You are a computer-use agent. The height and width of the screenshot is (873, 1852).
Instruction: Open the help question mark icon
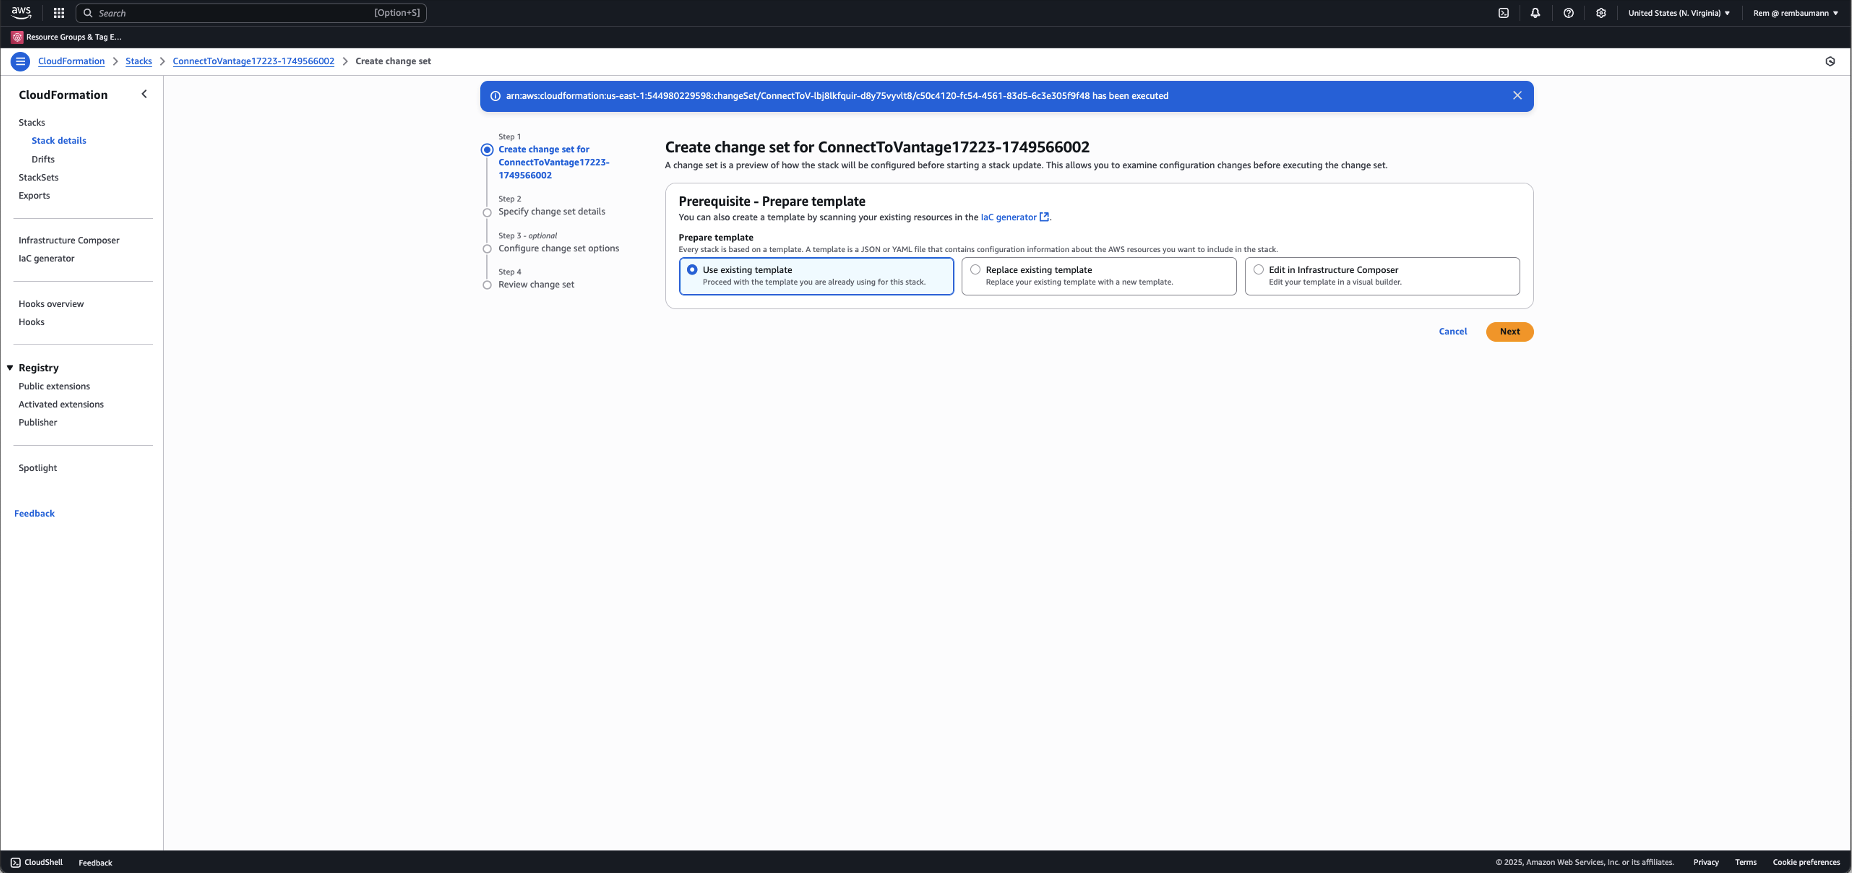(1568, 13)
